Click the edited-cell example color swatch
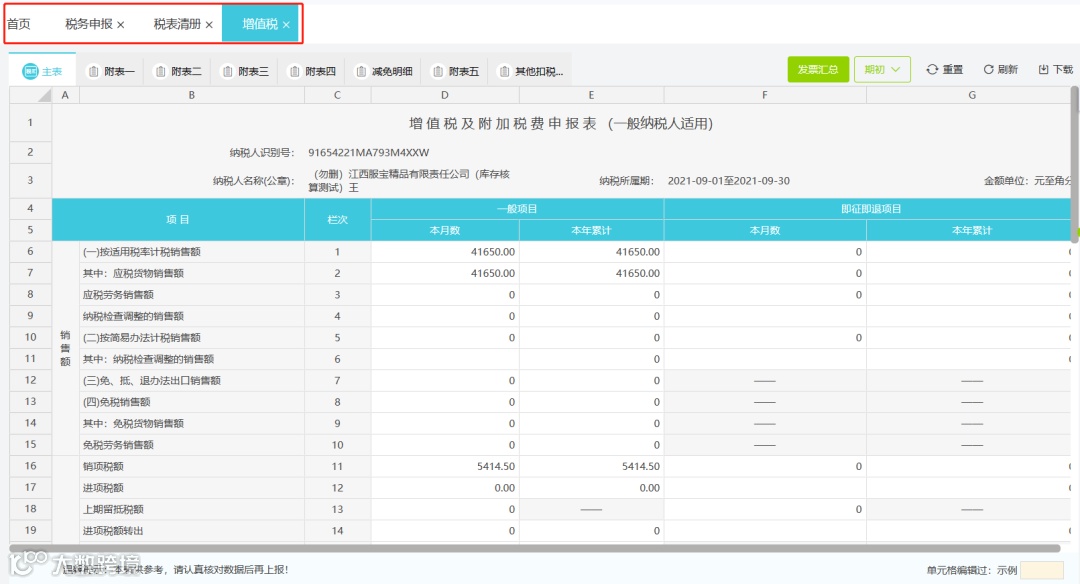 pos(1042,570)
